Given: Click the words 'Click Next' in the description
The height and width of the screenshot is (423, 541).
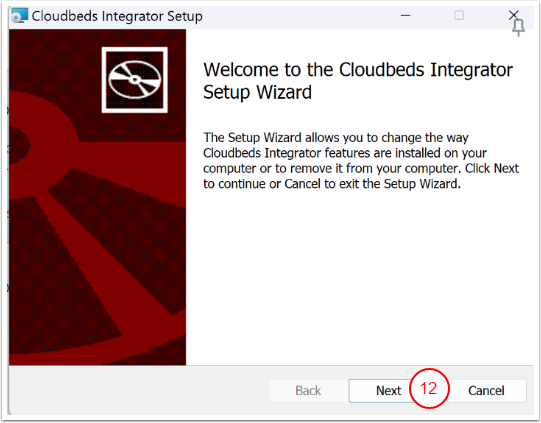Looking at the screenshot, I should pyautogui.click(x=492, y=168).
